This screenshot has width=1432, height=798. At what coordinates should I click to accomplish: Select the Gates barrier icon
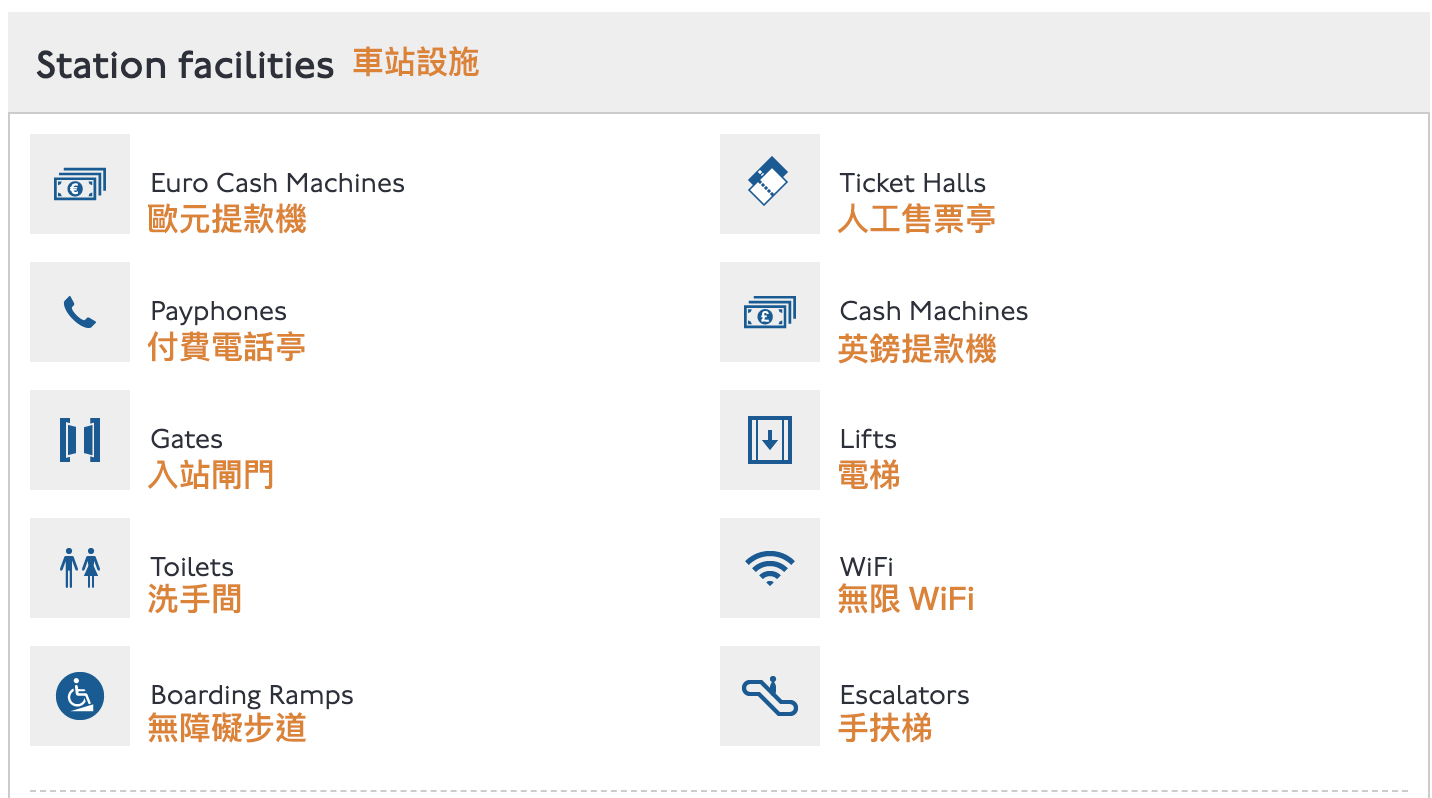pos(80,440)
